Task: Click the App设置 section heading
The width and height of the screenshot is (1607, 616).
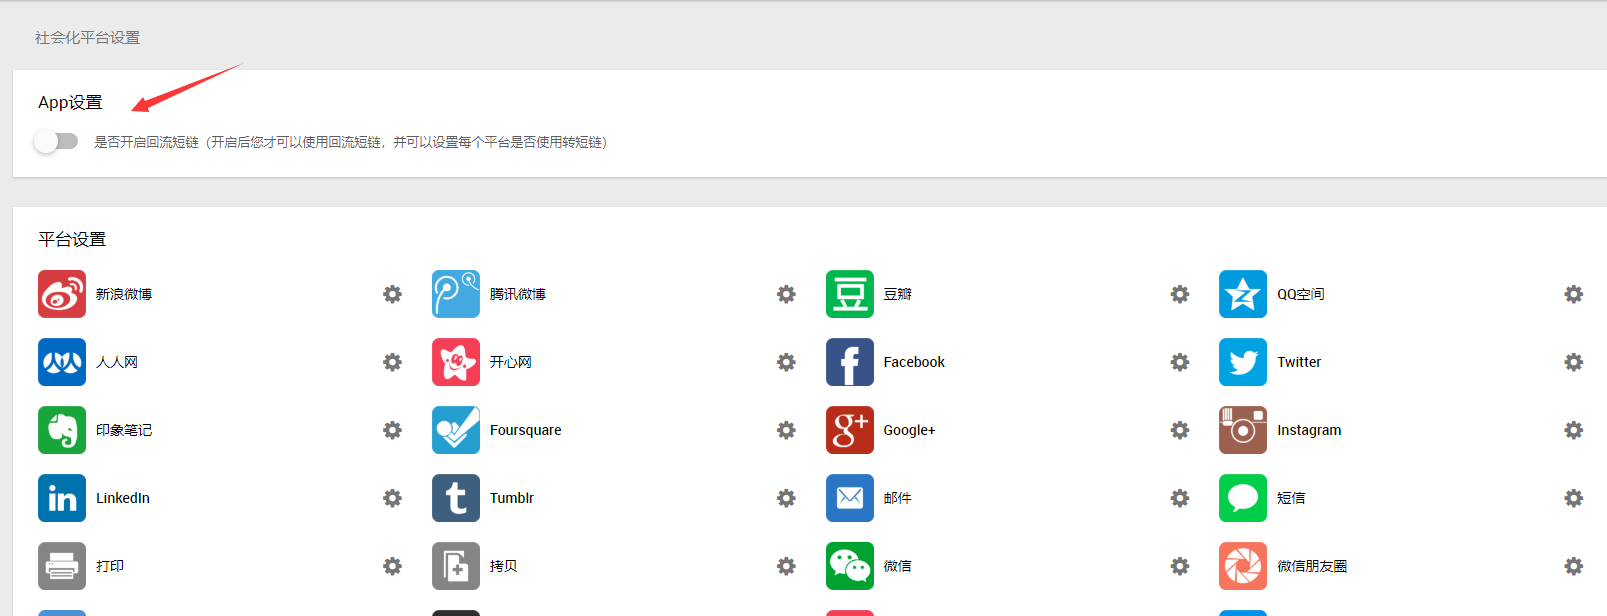Action: point(70,102)
